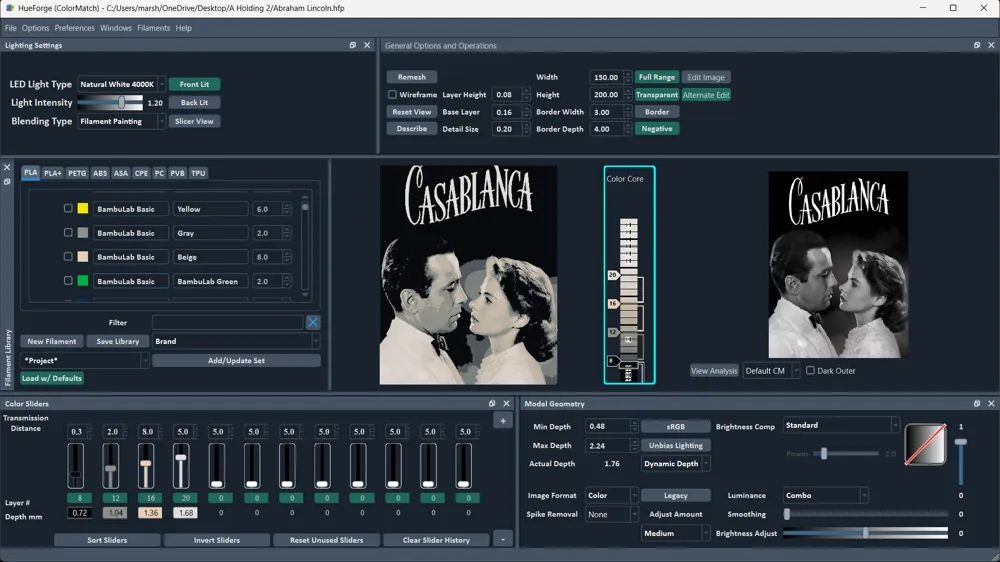Select layer 12 marker in Color Core
This screenshot has width=1000, height=562.
point(613,332)
